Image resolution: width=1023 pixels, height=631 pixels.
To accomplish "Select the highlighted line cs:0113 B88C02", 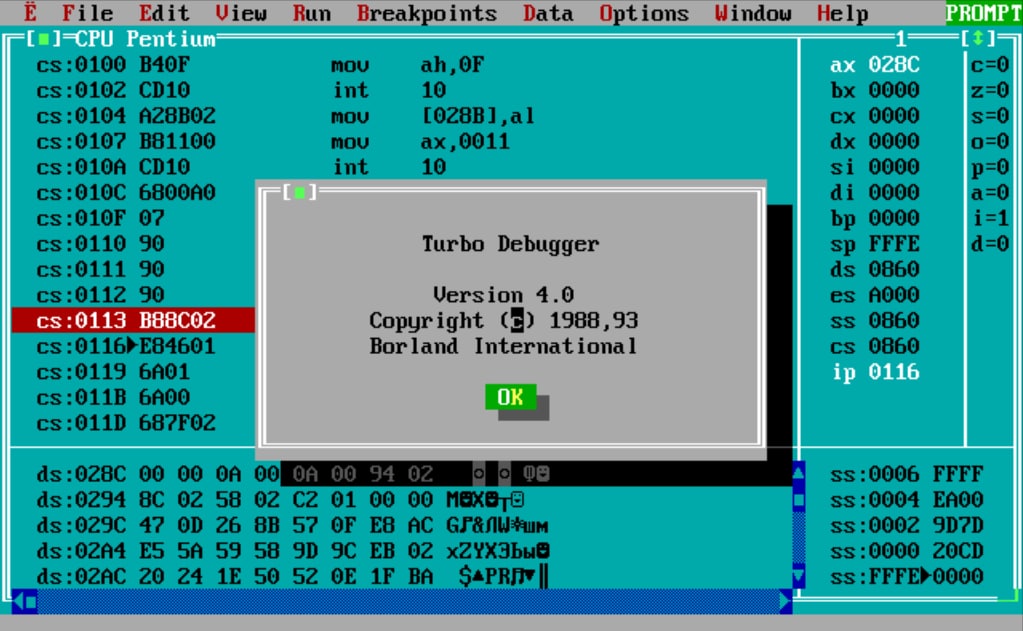I will (133, 320).
